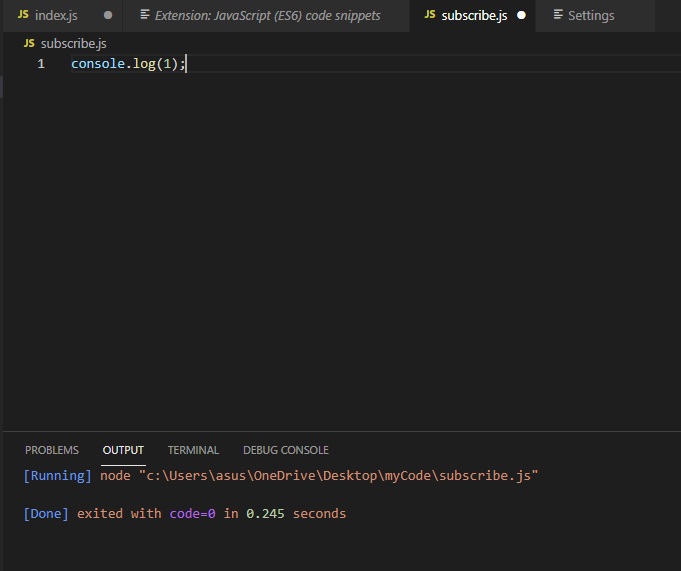Click JS file icon on index.js tab
This screenshot has height=571, width=681.
[23, 15]
